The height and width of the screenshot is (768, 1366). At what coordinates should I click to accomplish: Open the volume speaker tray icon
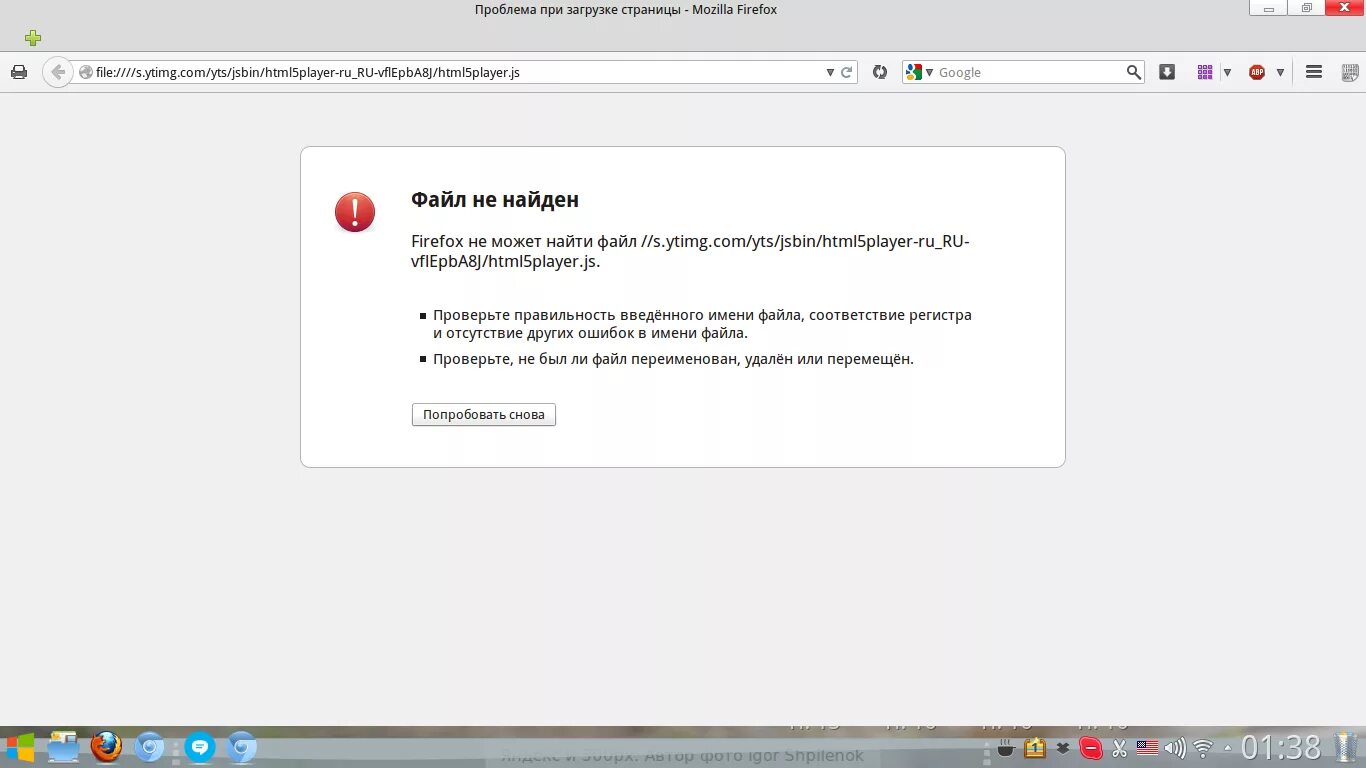point(1175,748)
